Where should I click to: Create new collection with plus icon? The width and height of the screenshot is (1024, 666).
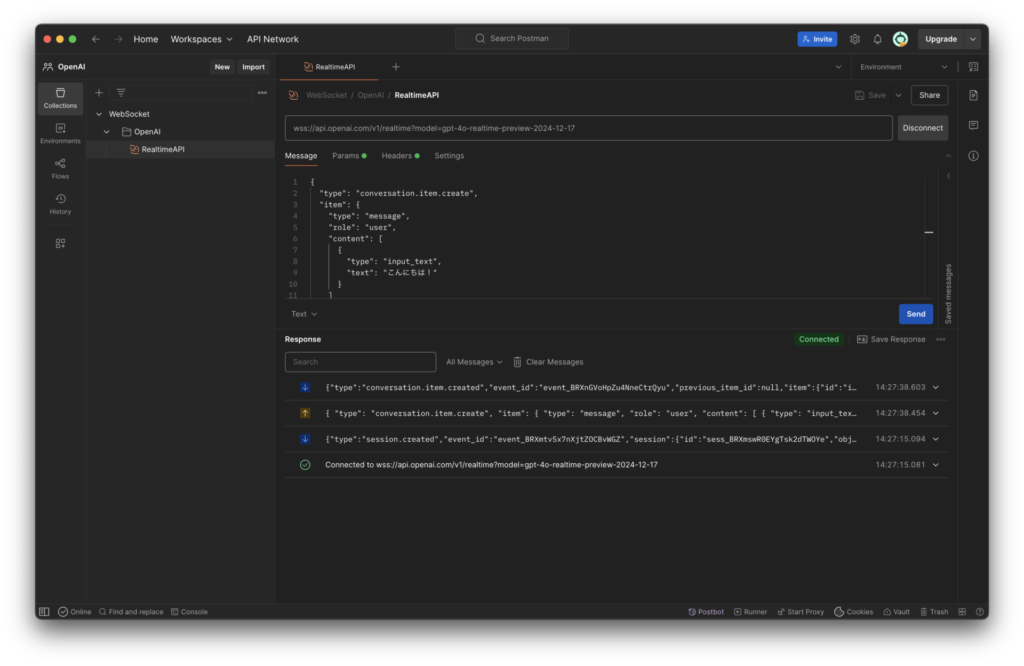point(99,93)
